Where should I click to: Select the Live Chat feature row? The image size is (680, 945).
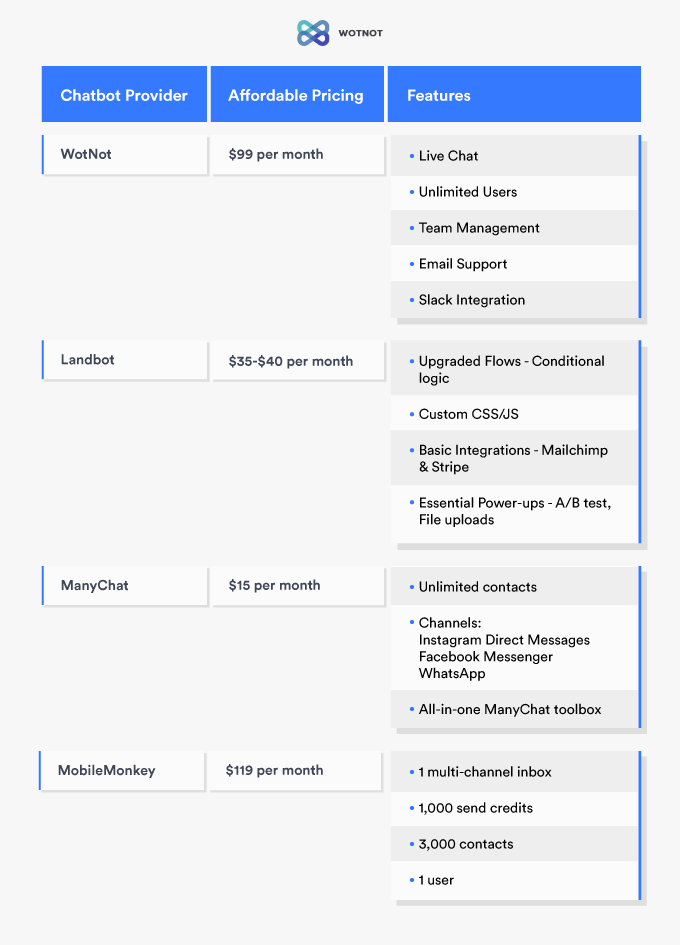point(514,155)
